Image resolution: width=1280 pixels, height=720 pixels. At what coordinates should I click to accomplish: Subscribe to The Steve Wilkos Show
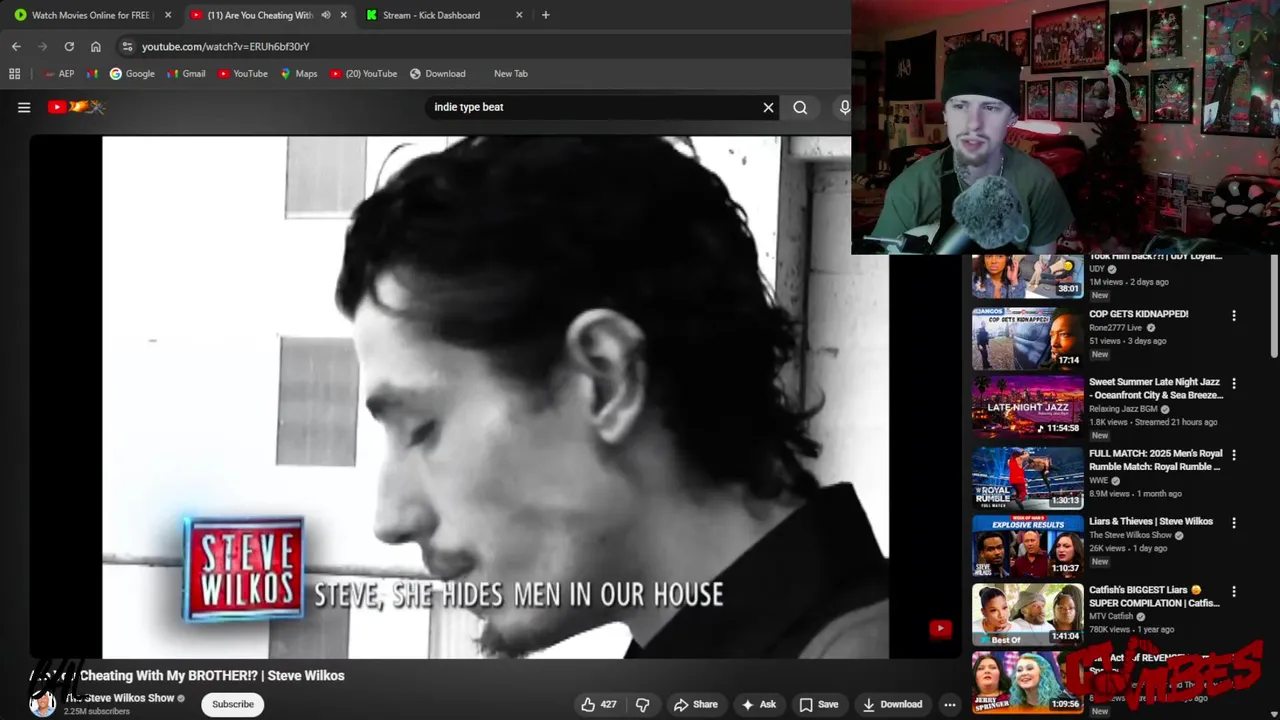tap(233, 704)
